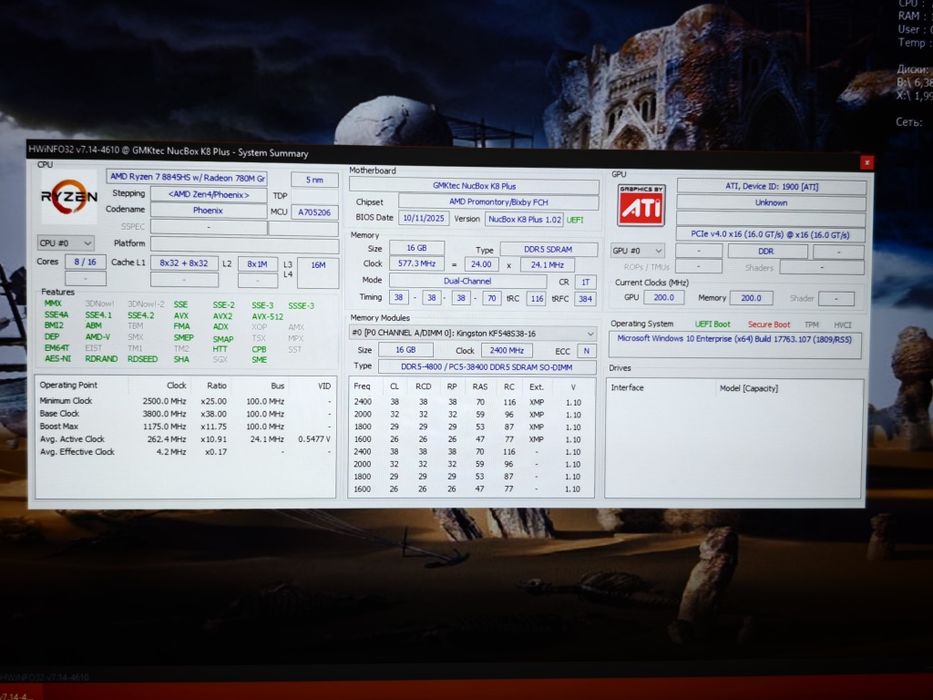The height and width of the screenshot is (700, 933).
Task: Click the ATI graphics logo
Action: pyautogui.click(x=641, y=205)
